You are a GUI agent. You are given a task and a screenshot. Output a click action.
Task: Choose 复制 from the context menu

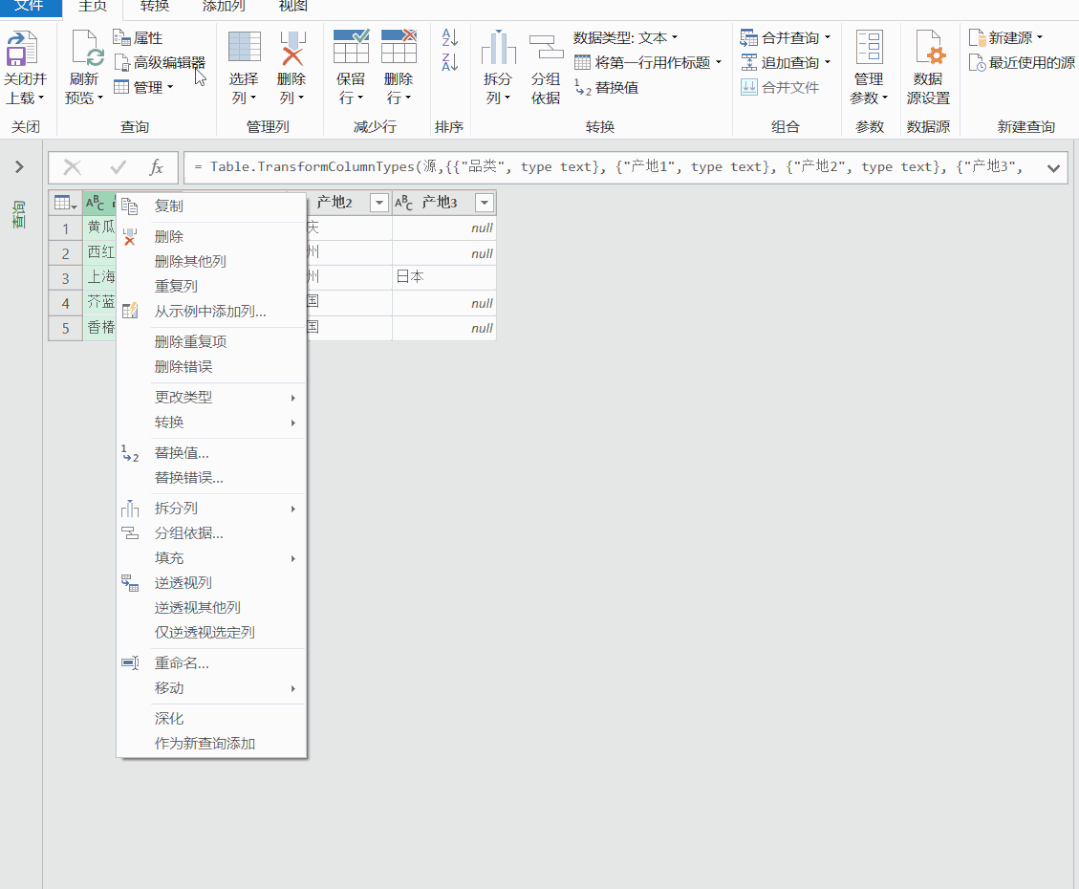pyautogui.click(x=212, y=206)
